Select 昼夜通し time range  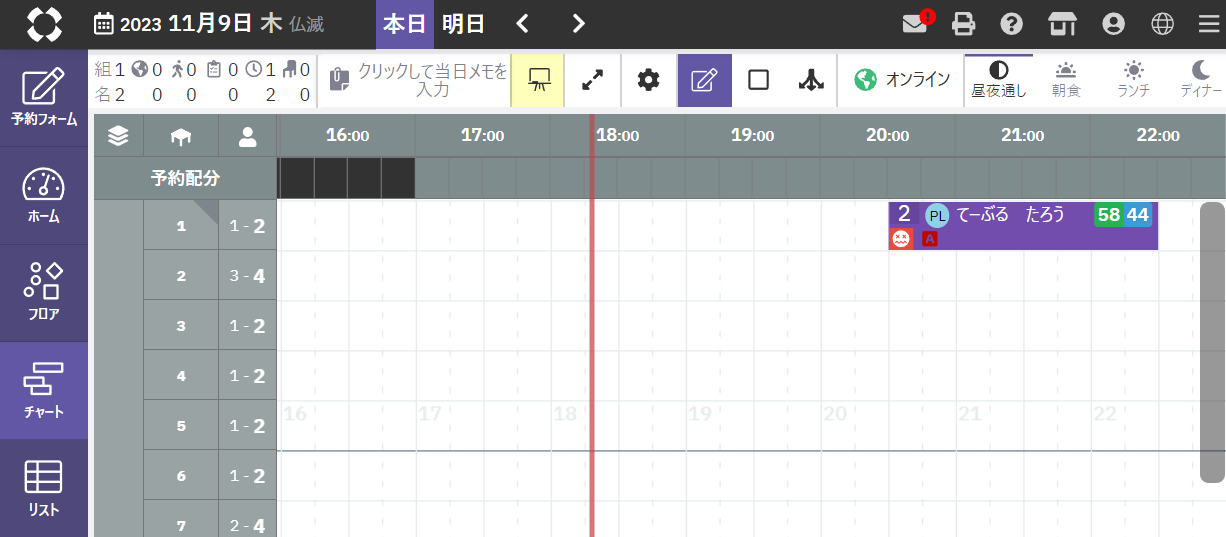[x=999, y=81]
